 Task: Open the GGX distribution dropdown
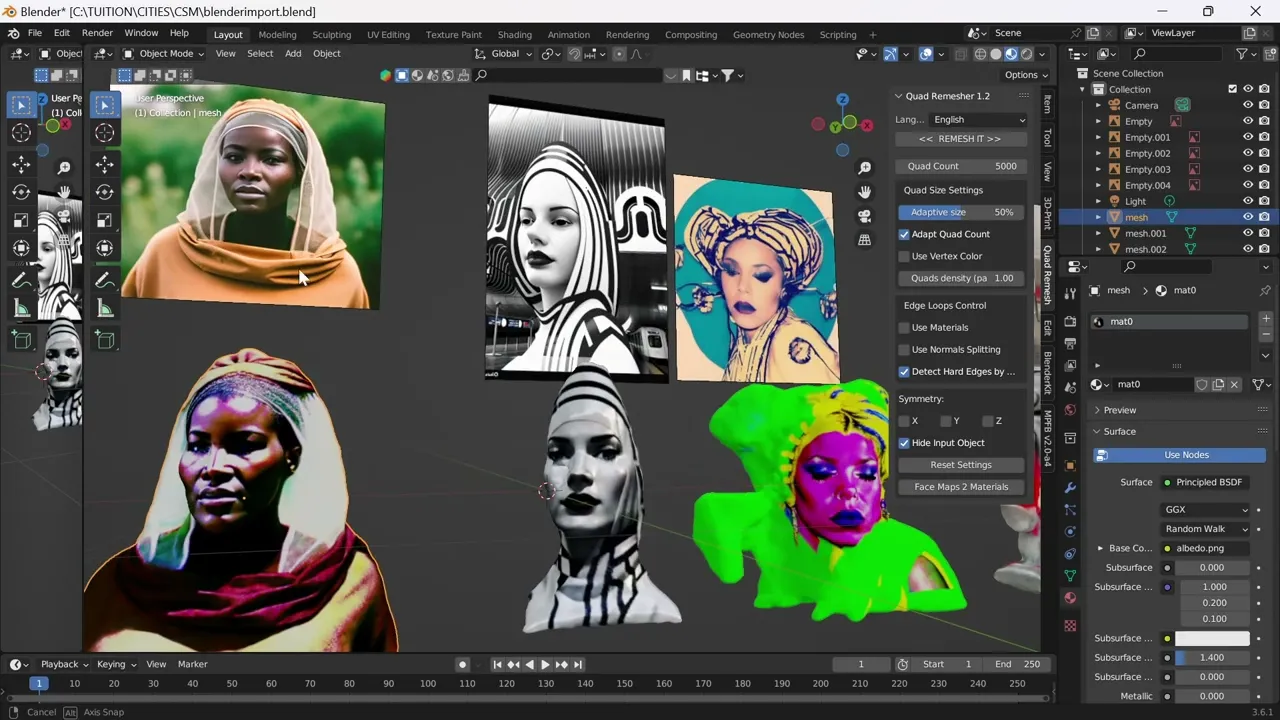pos(1206,509)
